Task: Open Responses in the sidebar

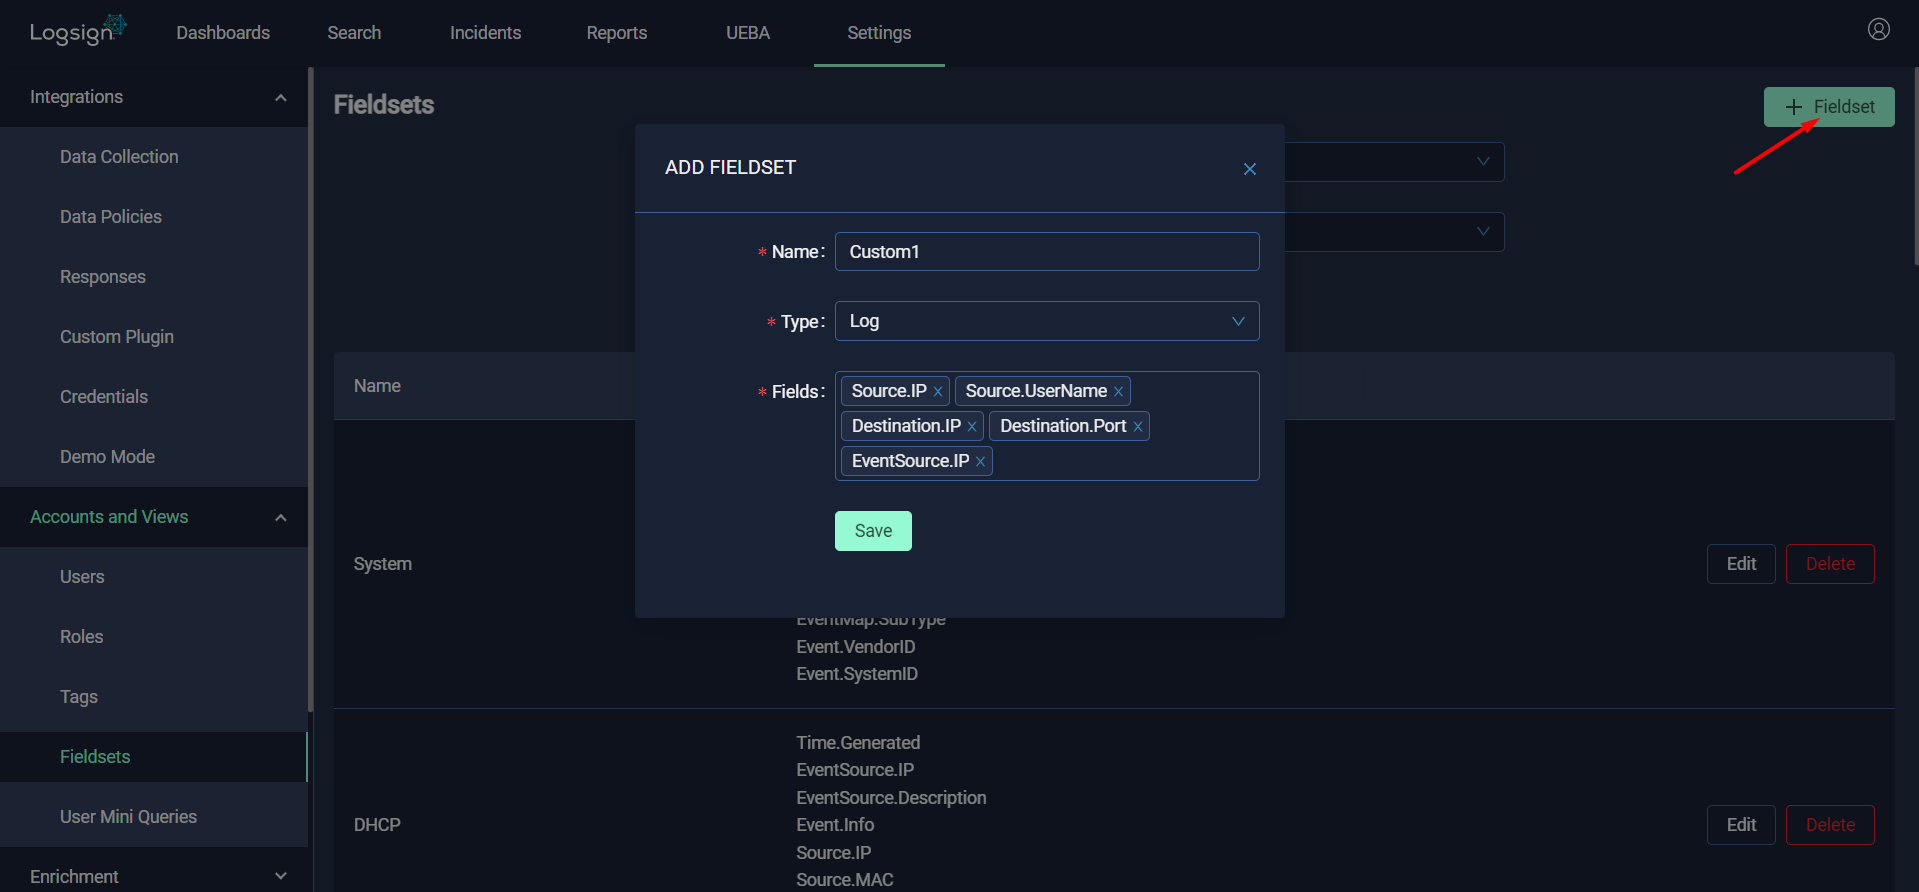Action: (103, 277)
